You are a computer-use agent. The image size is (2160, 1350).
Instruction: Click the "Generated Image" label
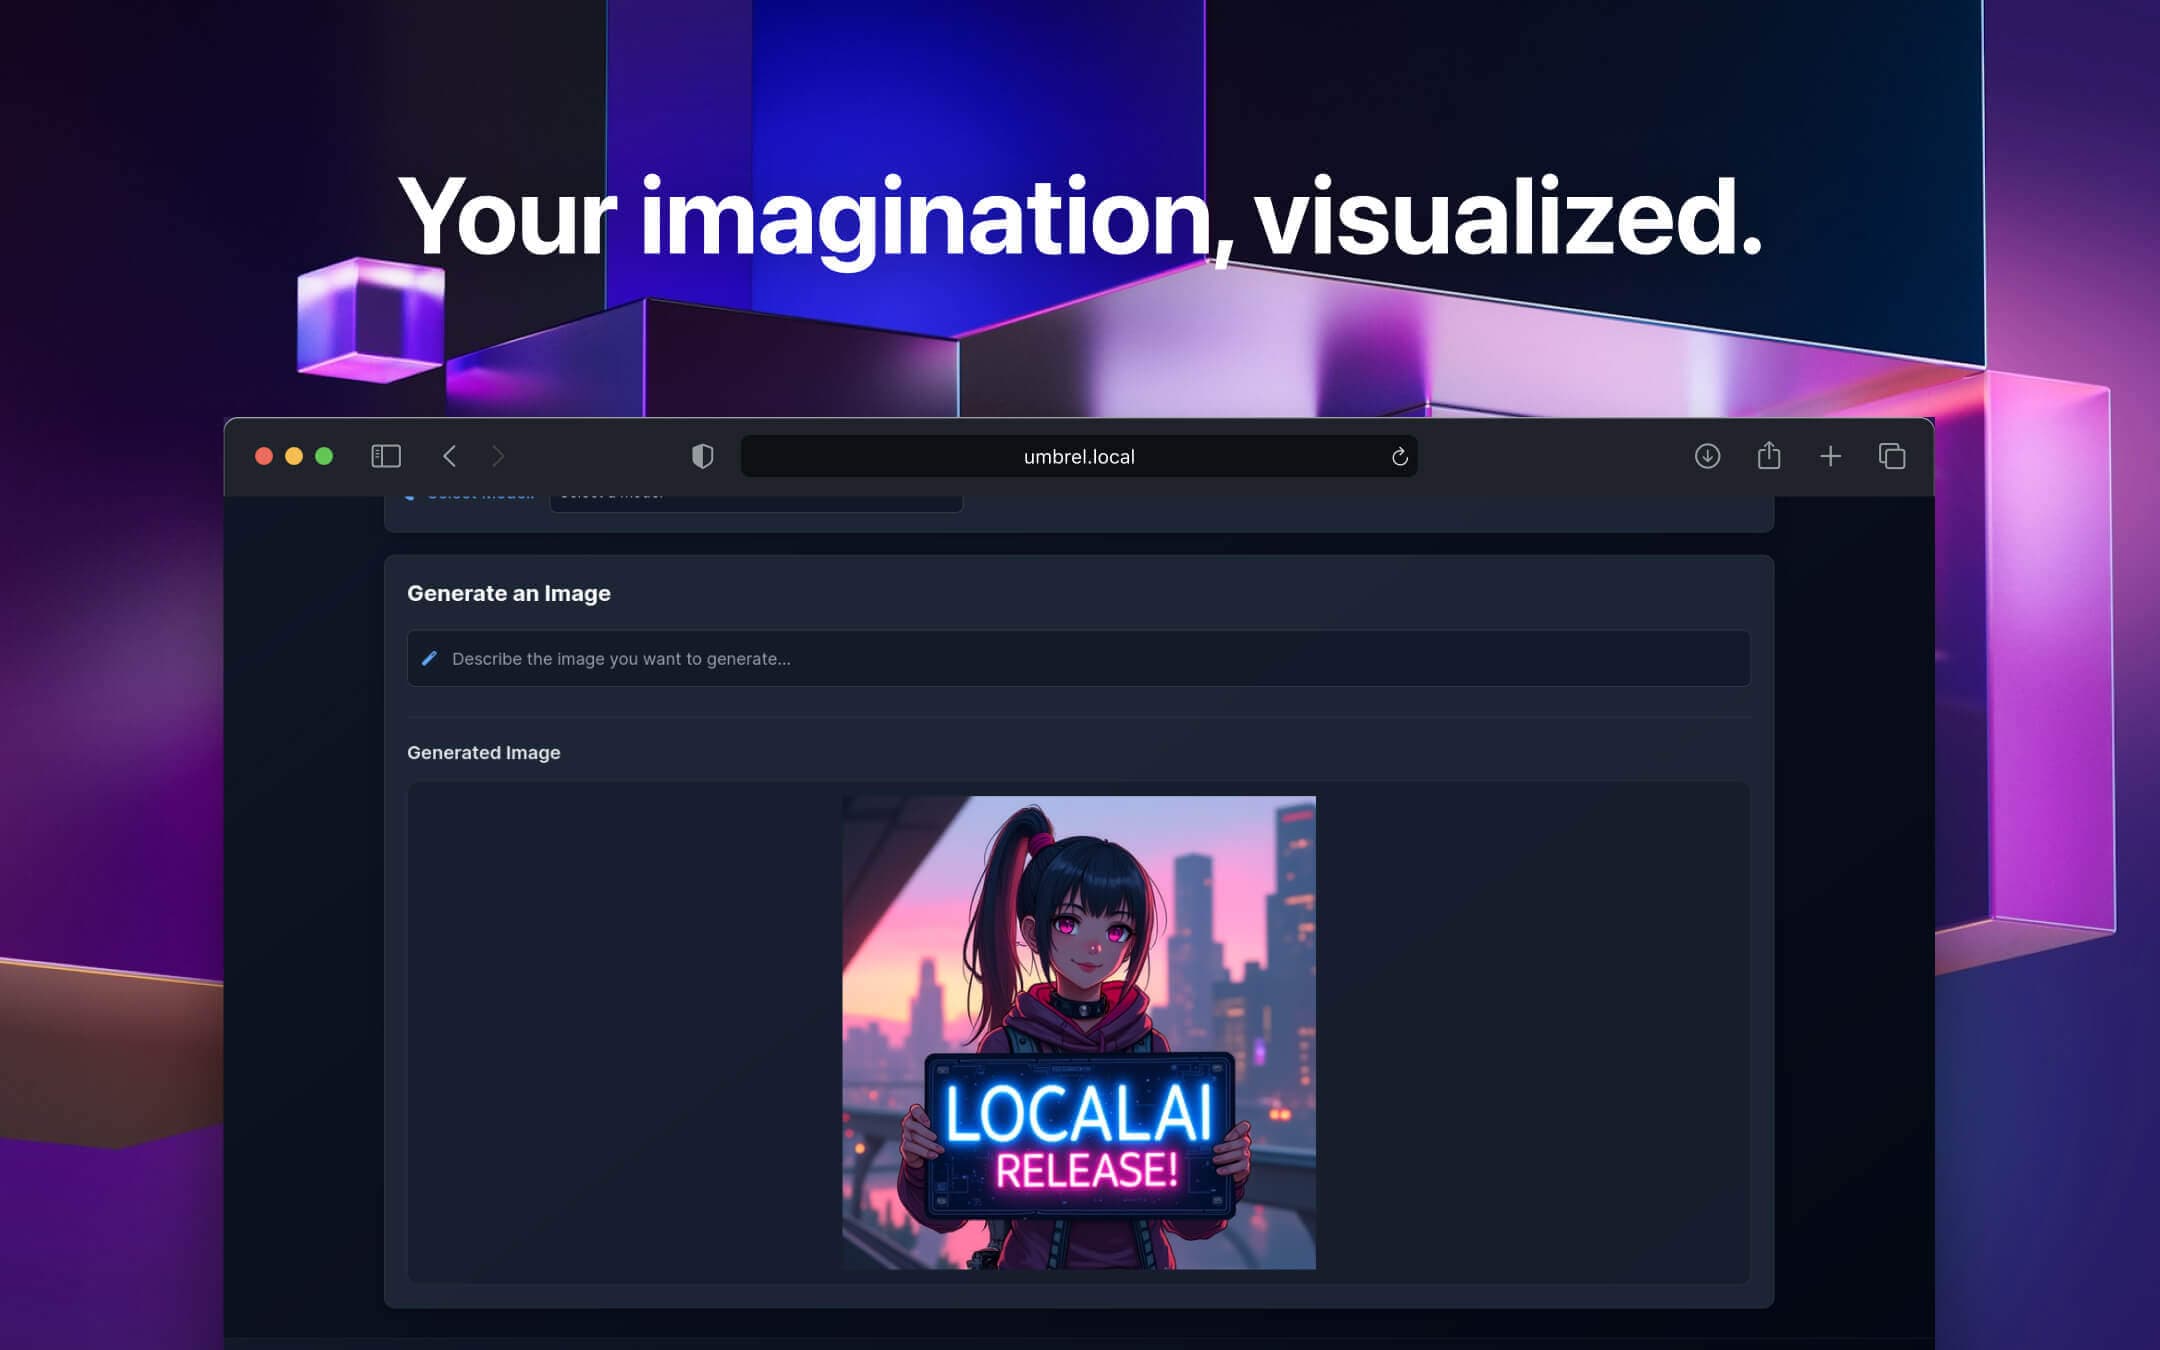[483, 752]
